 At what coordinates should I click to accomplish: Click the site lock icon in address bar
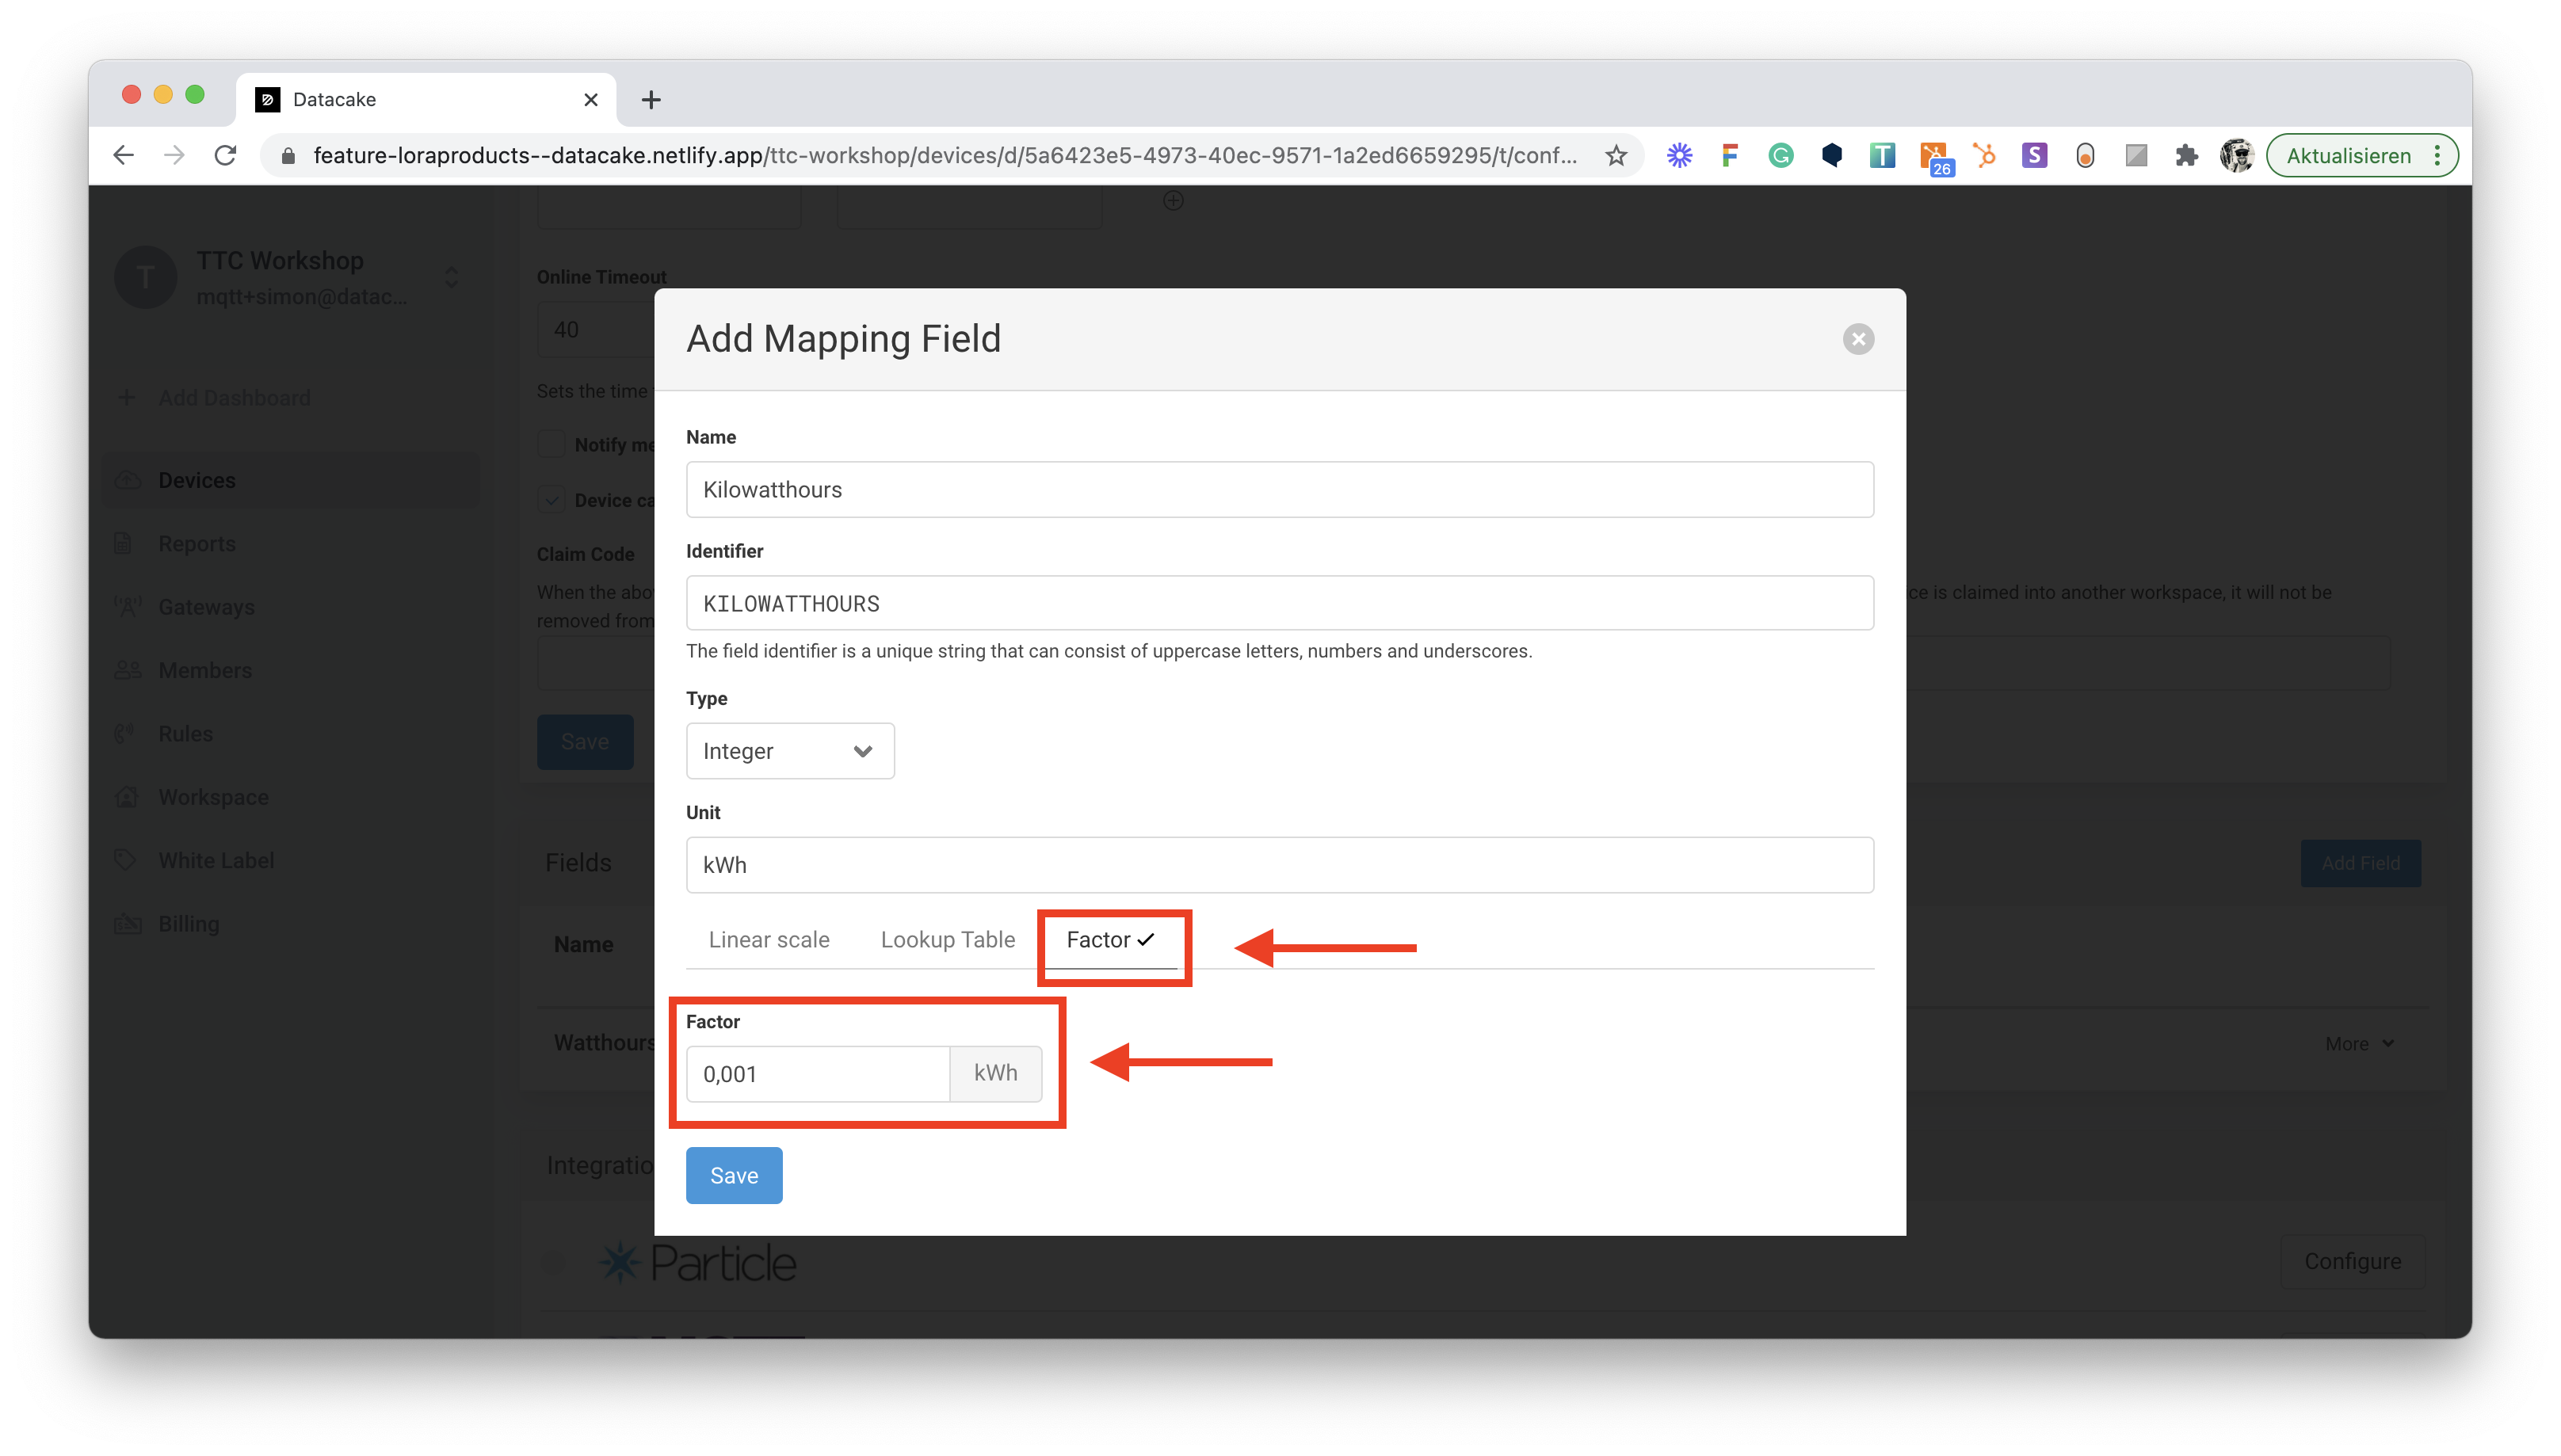tap(288, 156)
